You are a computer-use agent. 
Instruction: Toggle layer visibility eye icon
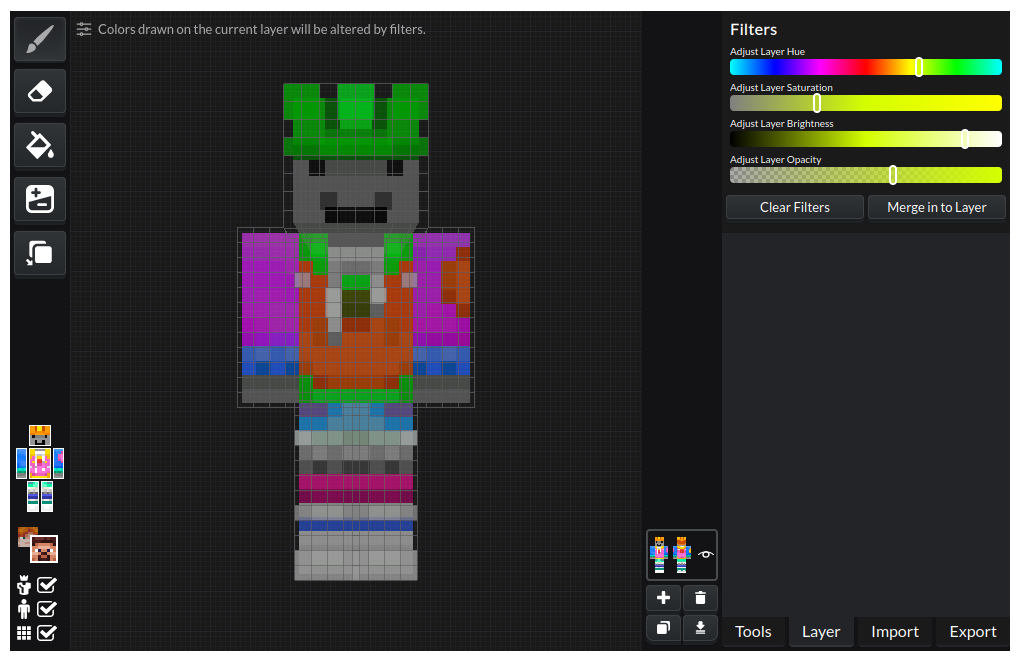pyautogui.click(x=706, y=554)
